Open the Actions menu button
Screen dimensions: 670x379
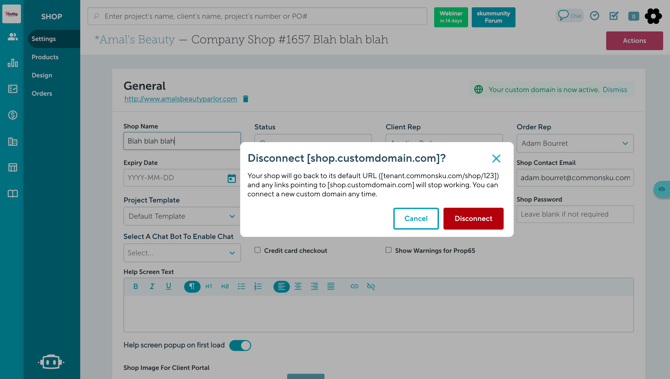tap(634, 41)
